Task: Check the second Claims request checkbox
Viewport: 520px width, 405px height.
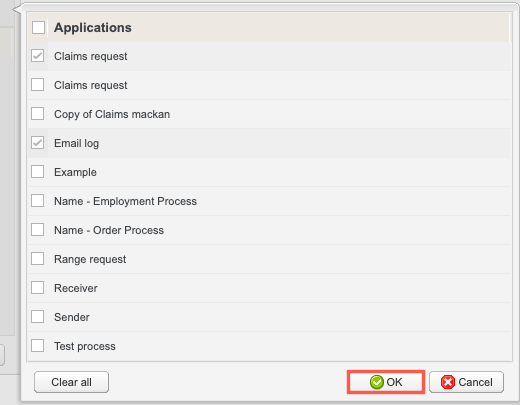Action: (37, 85)
